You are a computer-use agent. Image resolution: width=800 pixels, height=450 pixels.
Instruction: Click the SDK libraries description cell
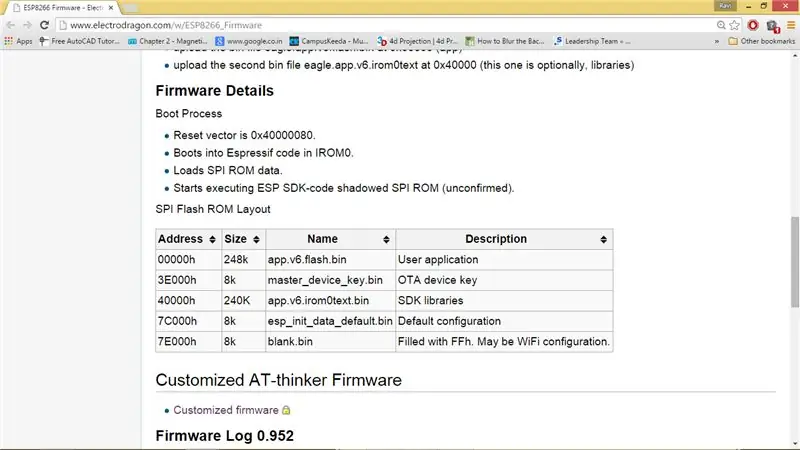pyautogui.click(x=504, y=301)
